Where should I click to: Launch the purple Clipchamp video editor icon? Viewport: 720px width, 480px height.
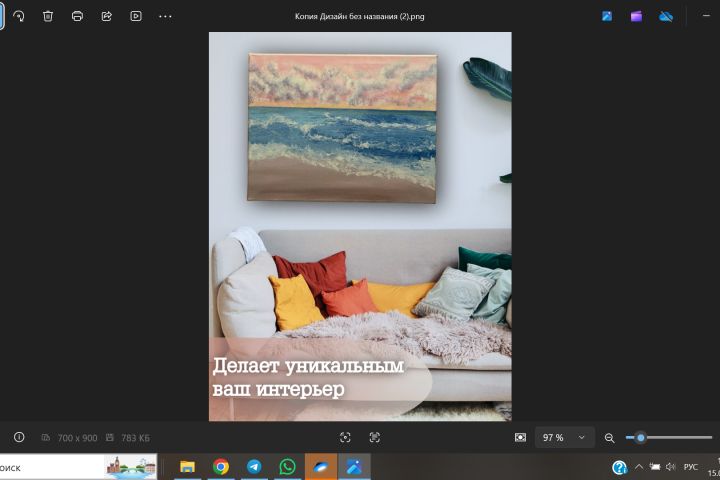[636, 17]
